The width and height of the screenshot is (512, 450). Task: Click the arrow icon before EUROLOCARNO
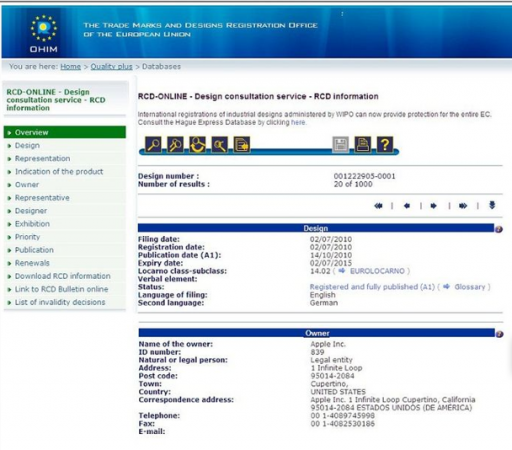(342, 271)
